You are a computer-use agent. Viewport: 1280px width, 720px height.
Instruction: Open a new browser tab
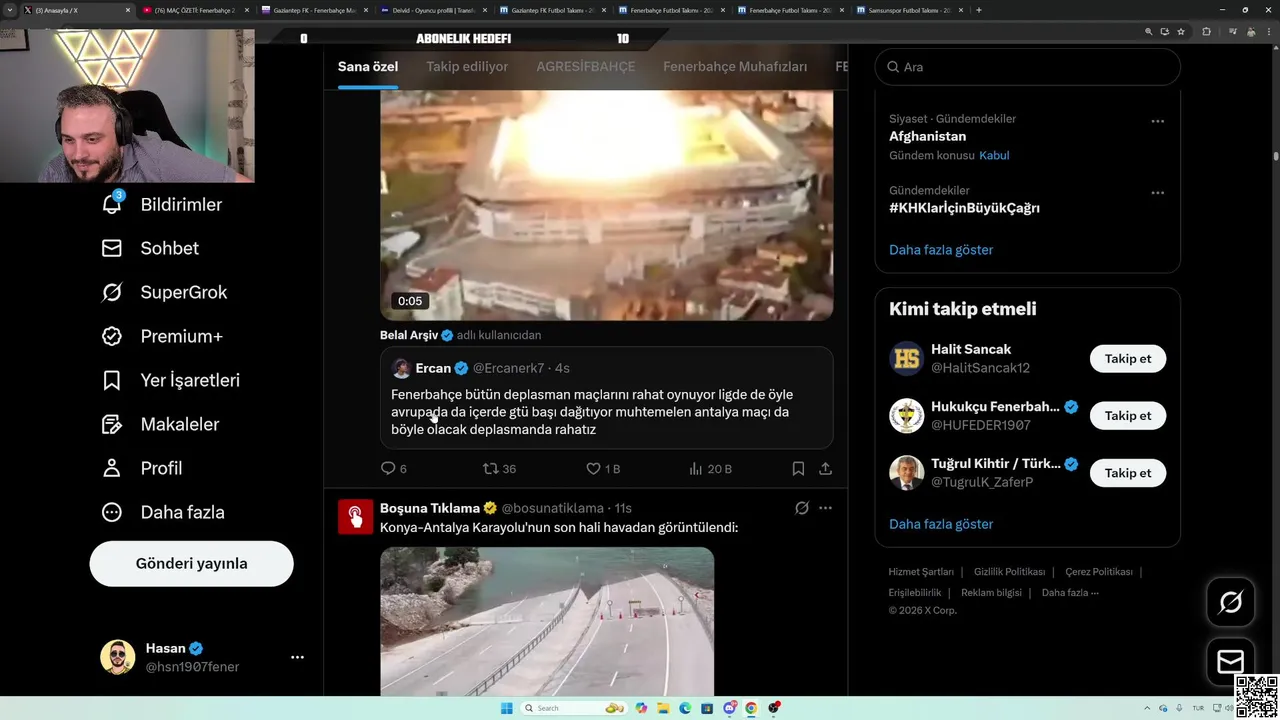tap(978, 10)
